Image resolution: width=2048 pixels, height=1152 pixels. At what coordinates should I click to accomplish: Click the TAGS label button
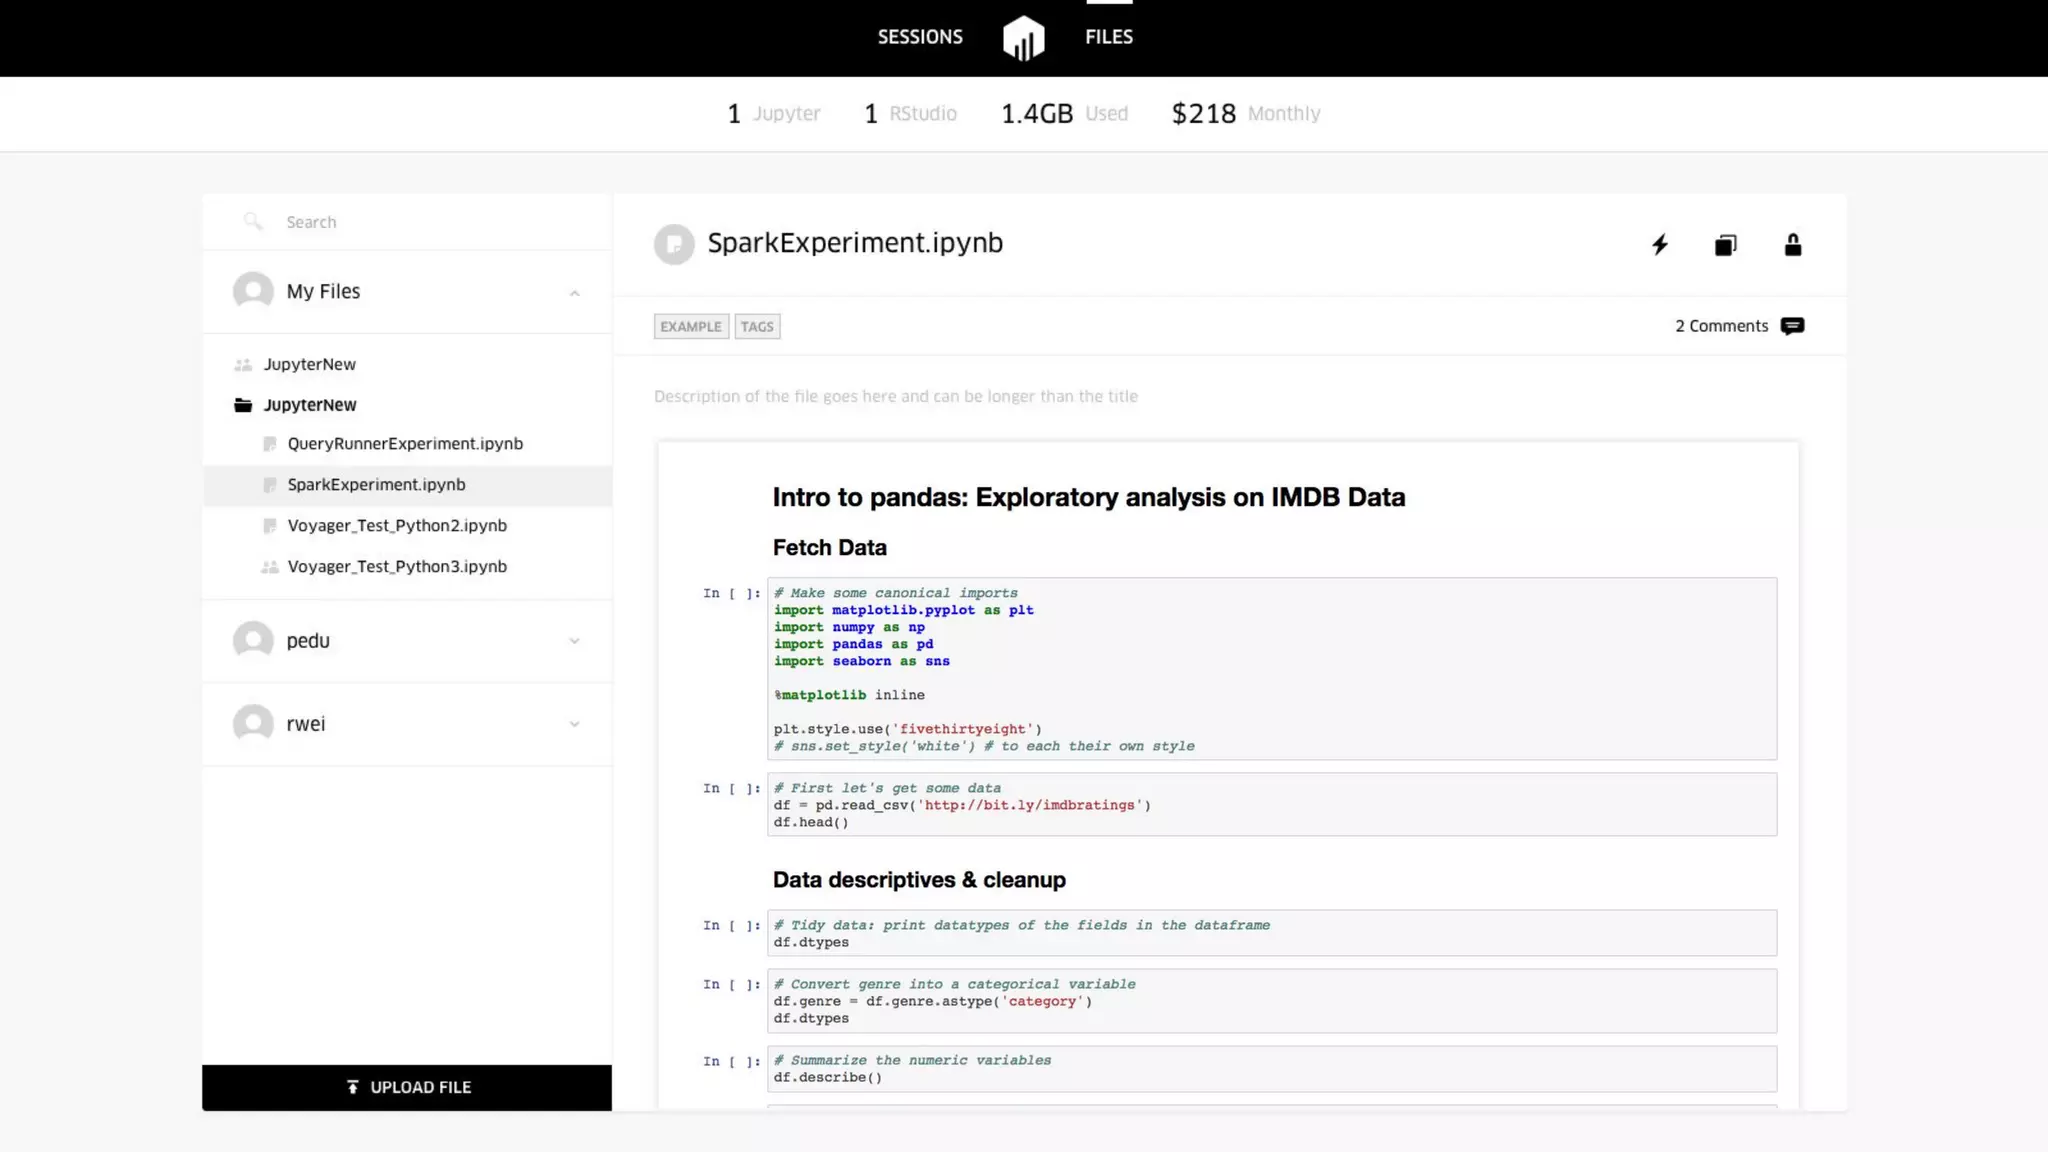click(757, 327)
